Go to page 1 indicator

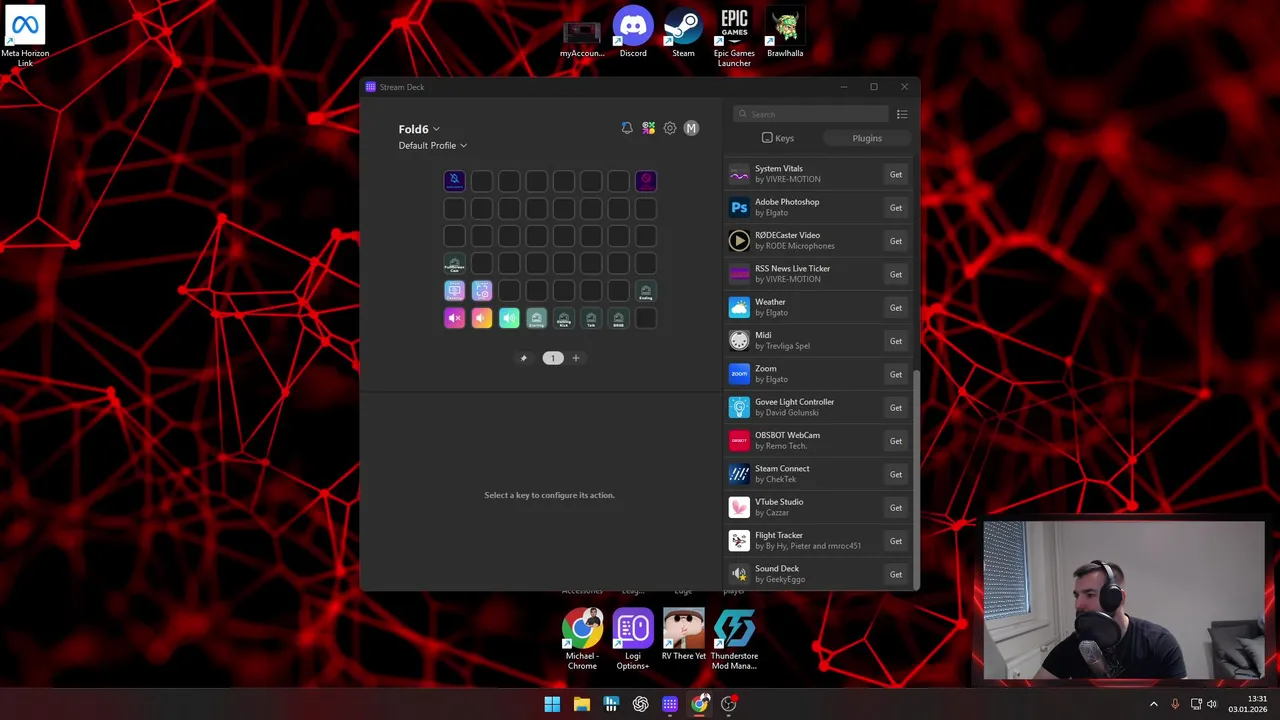point(553,358)
